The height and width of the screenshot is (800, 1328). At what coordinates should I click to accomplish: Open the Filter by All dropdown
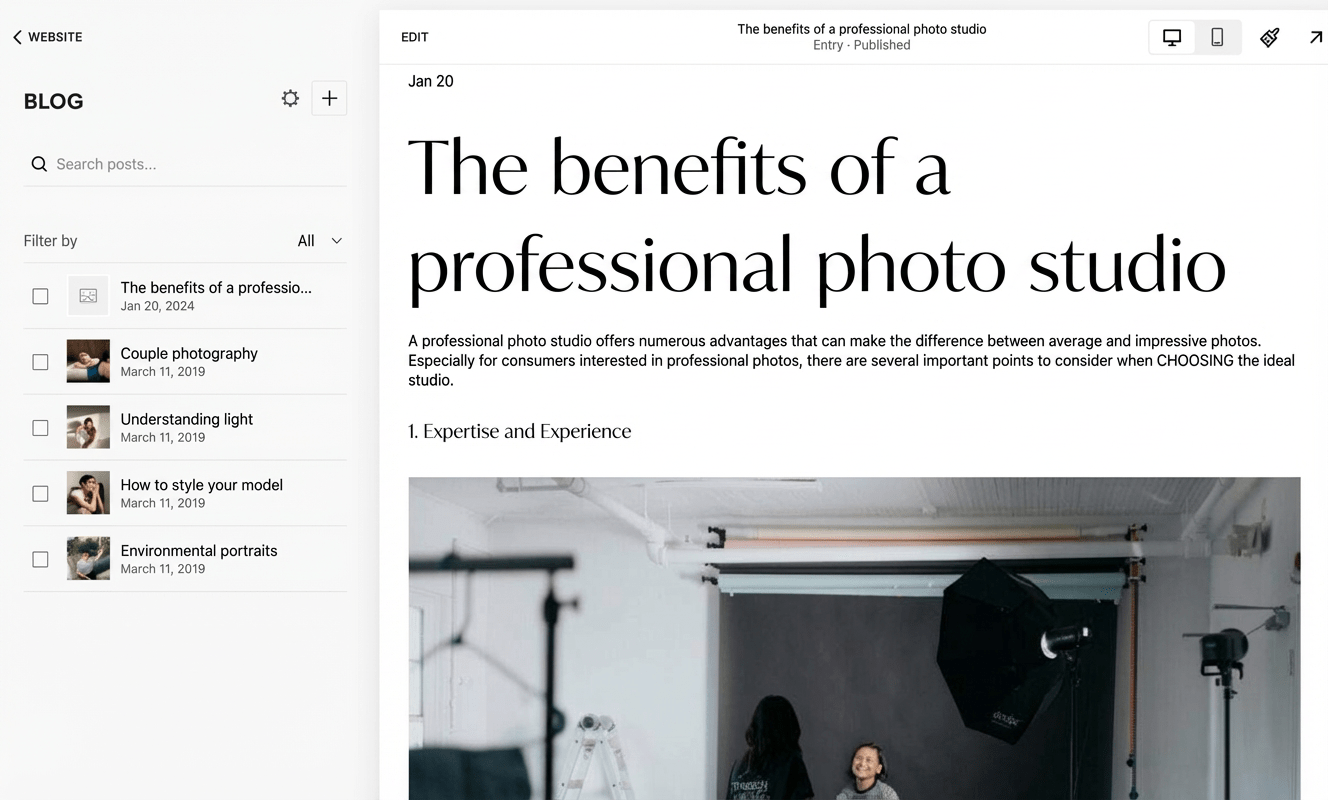click(x=320, y=241)
